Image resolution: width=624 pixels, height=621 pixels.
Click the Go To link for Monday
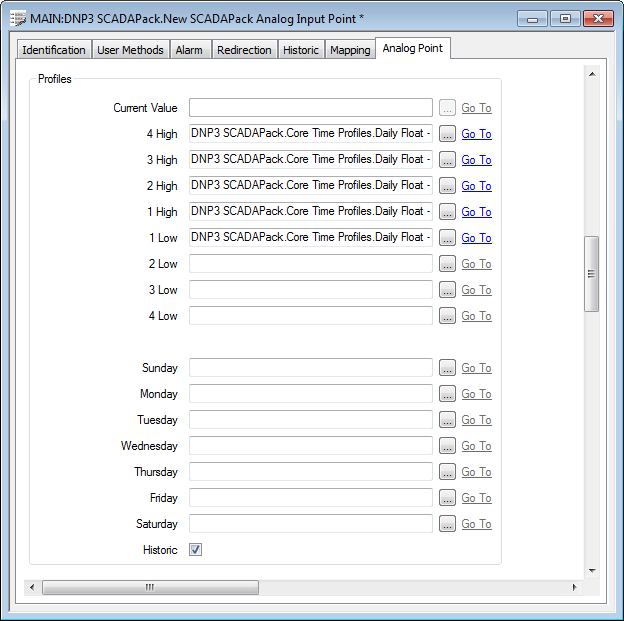pyautogui.click(x=476, y=394)
